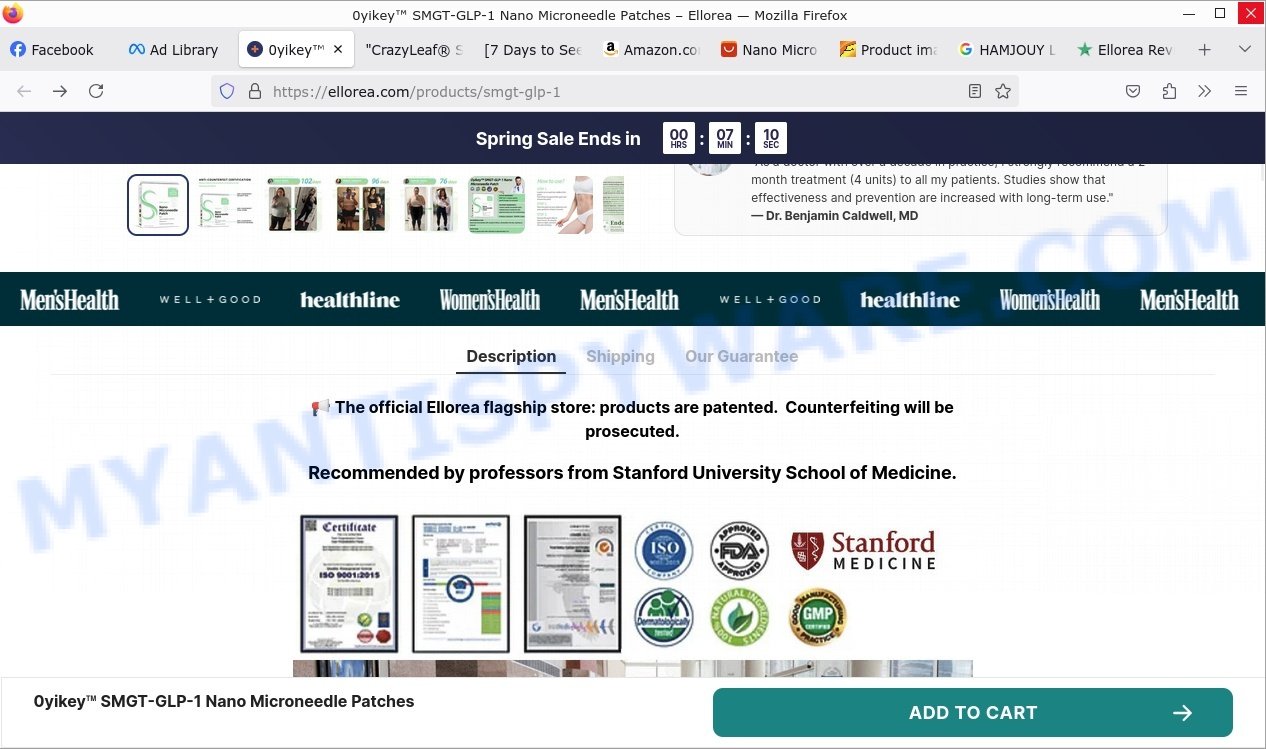
Task: Click the Dermatologically tested badge
Action: [x=663, y=617]
